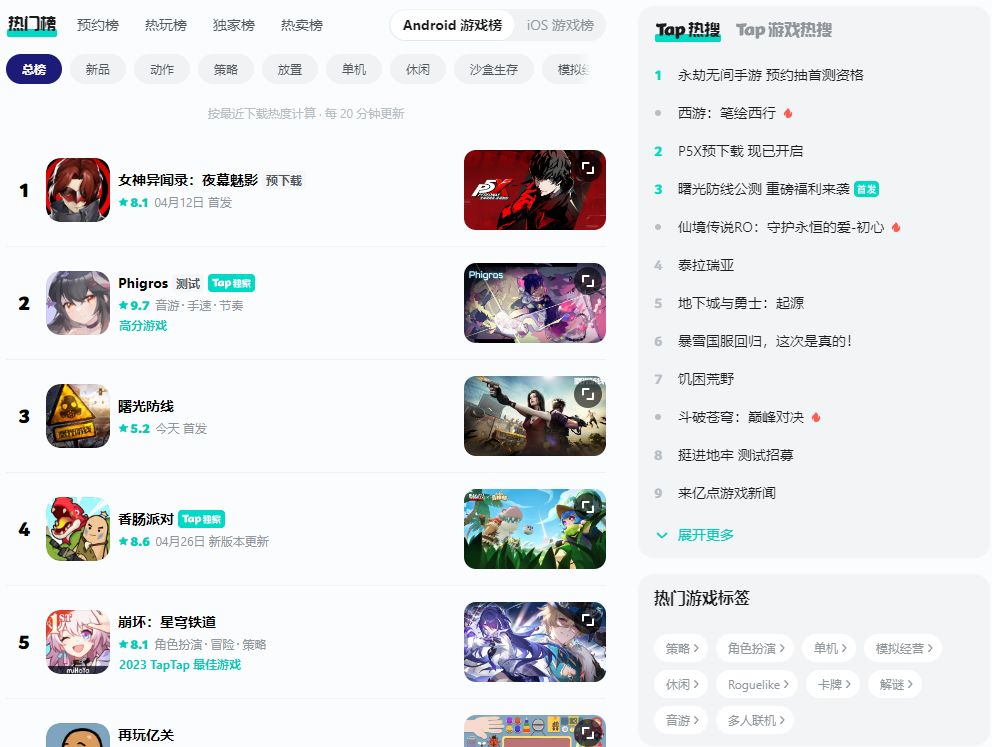This screenshot has height=747, width=992.
Task: Switch to iOS 游戏榜
Action: 560,25
